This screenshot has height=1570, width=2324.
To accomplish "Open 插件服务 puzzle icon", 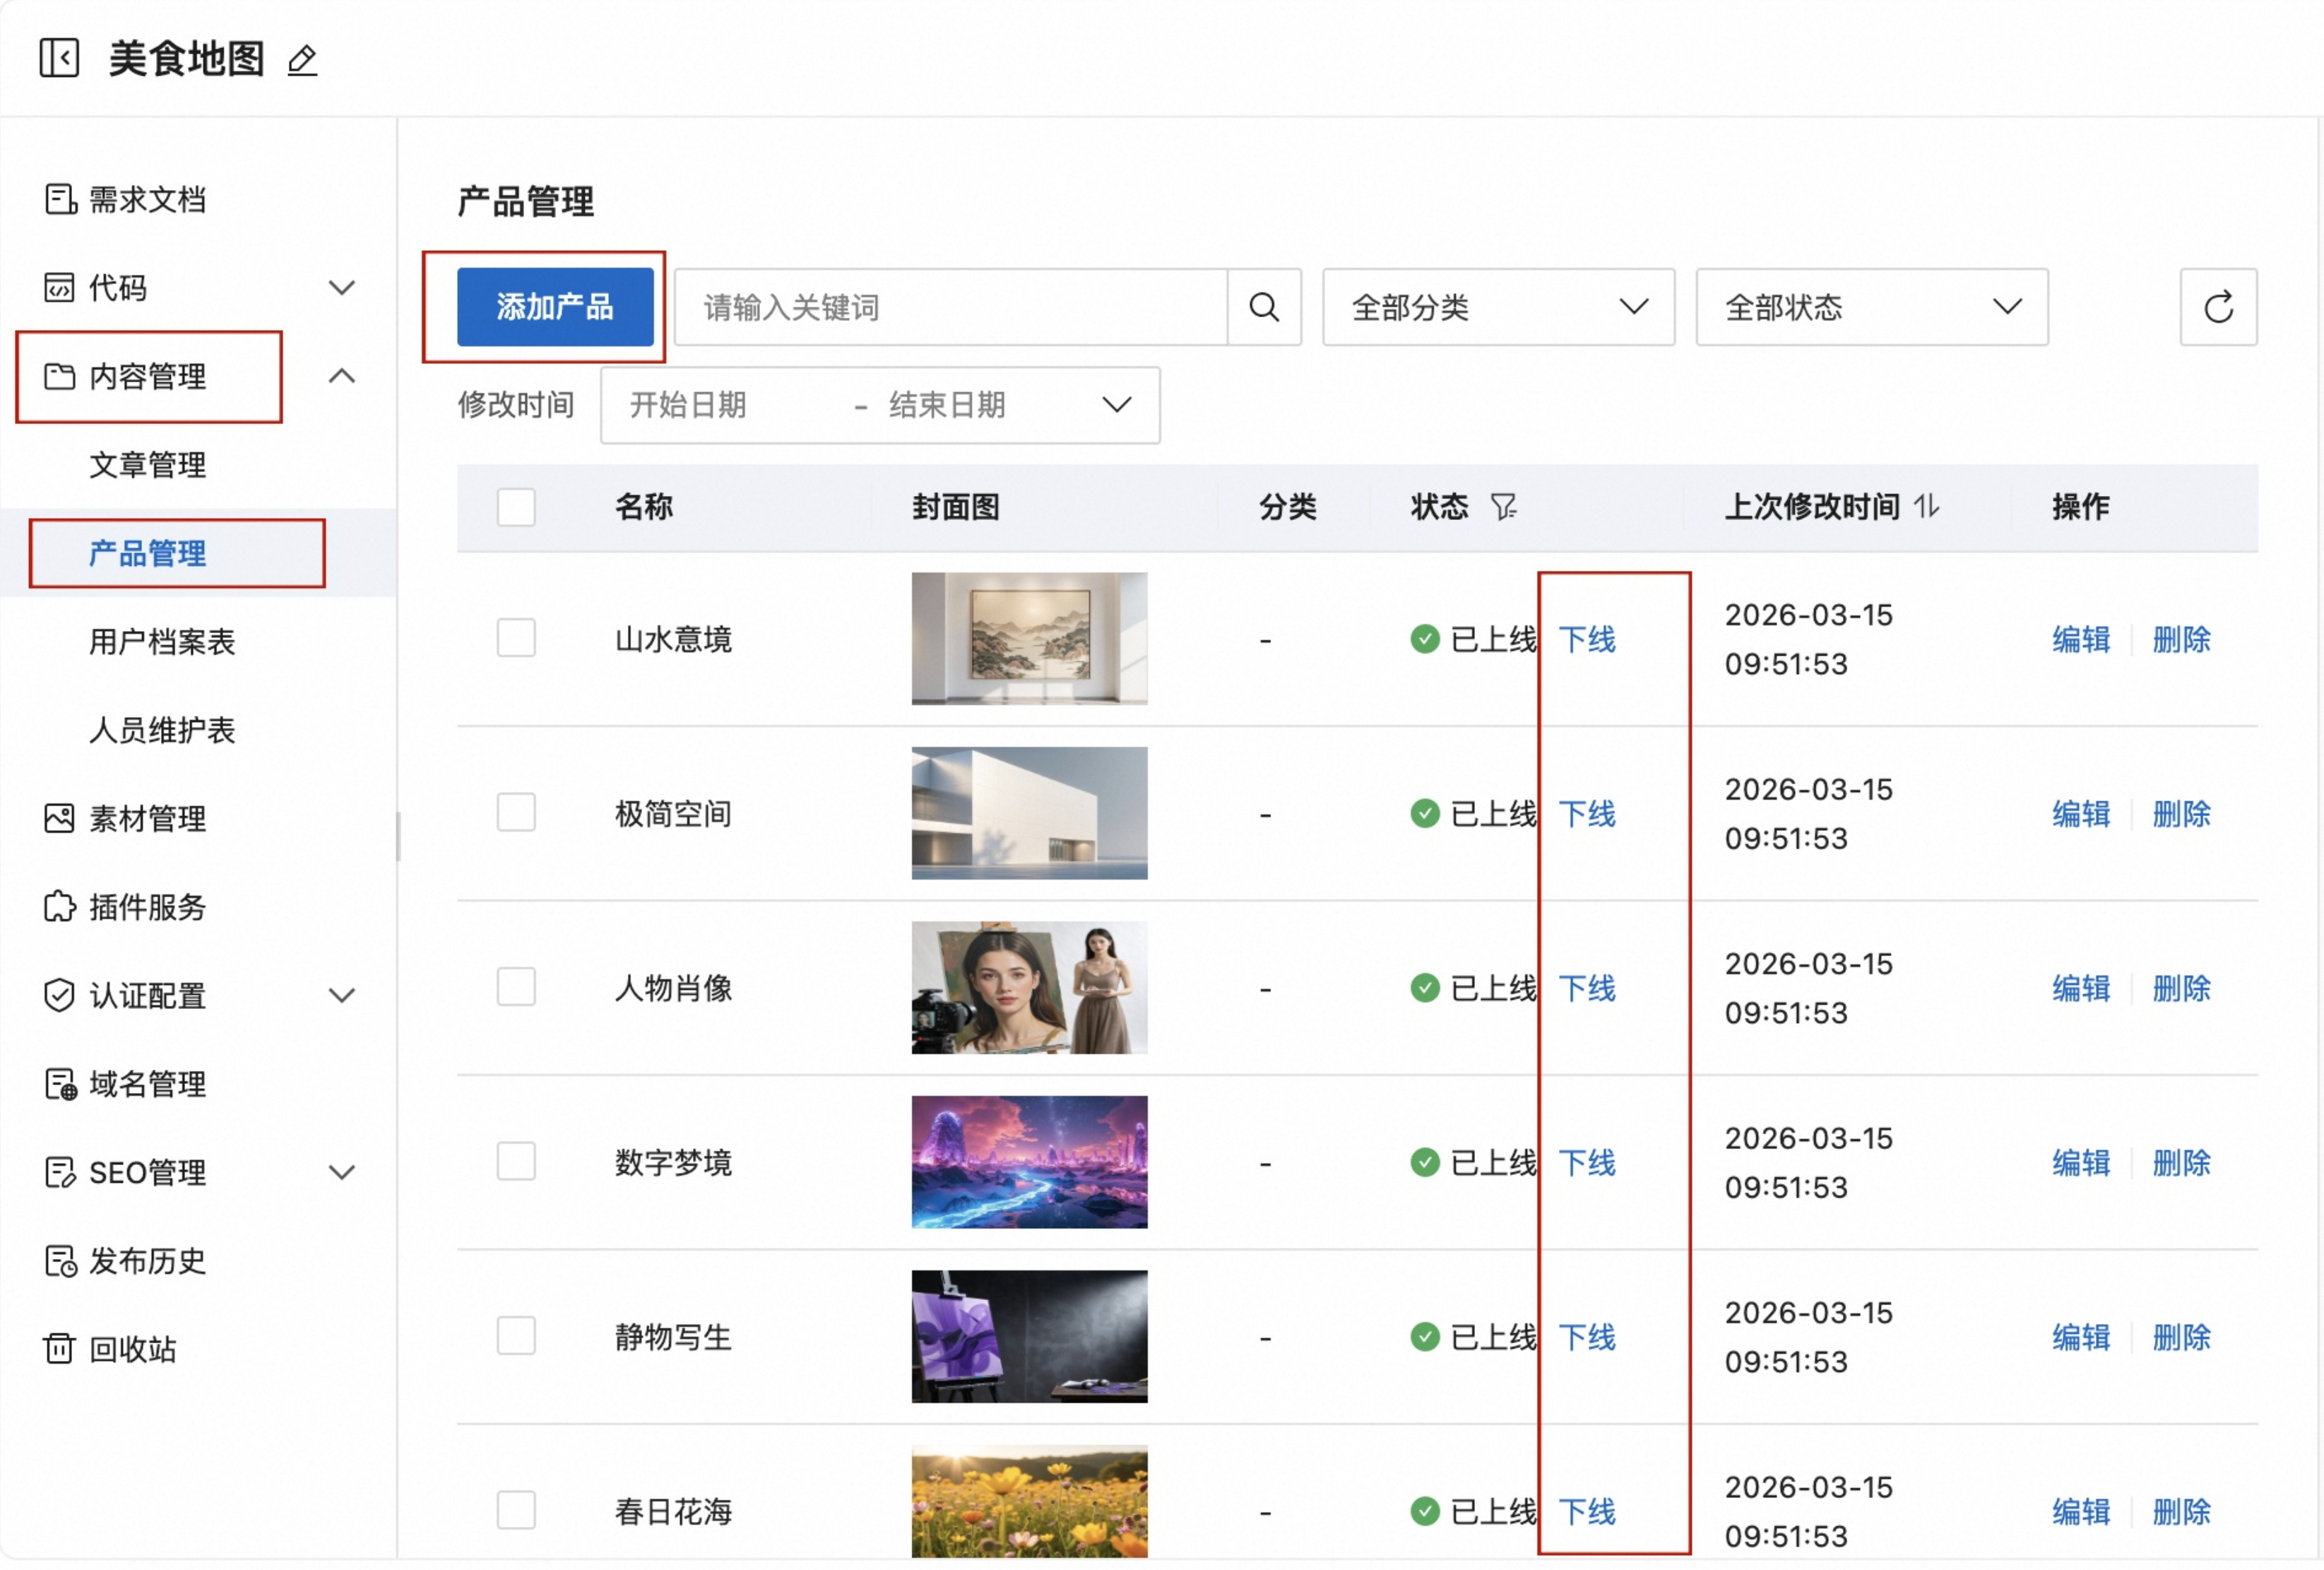I will coord(59,906).
